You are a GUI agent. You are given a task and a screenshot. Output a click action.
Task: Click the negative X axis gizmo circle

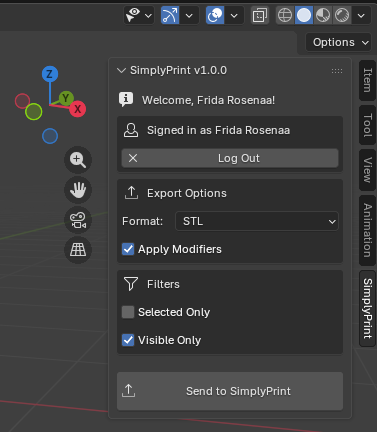[22, 101]
